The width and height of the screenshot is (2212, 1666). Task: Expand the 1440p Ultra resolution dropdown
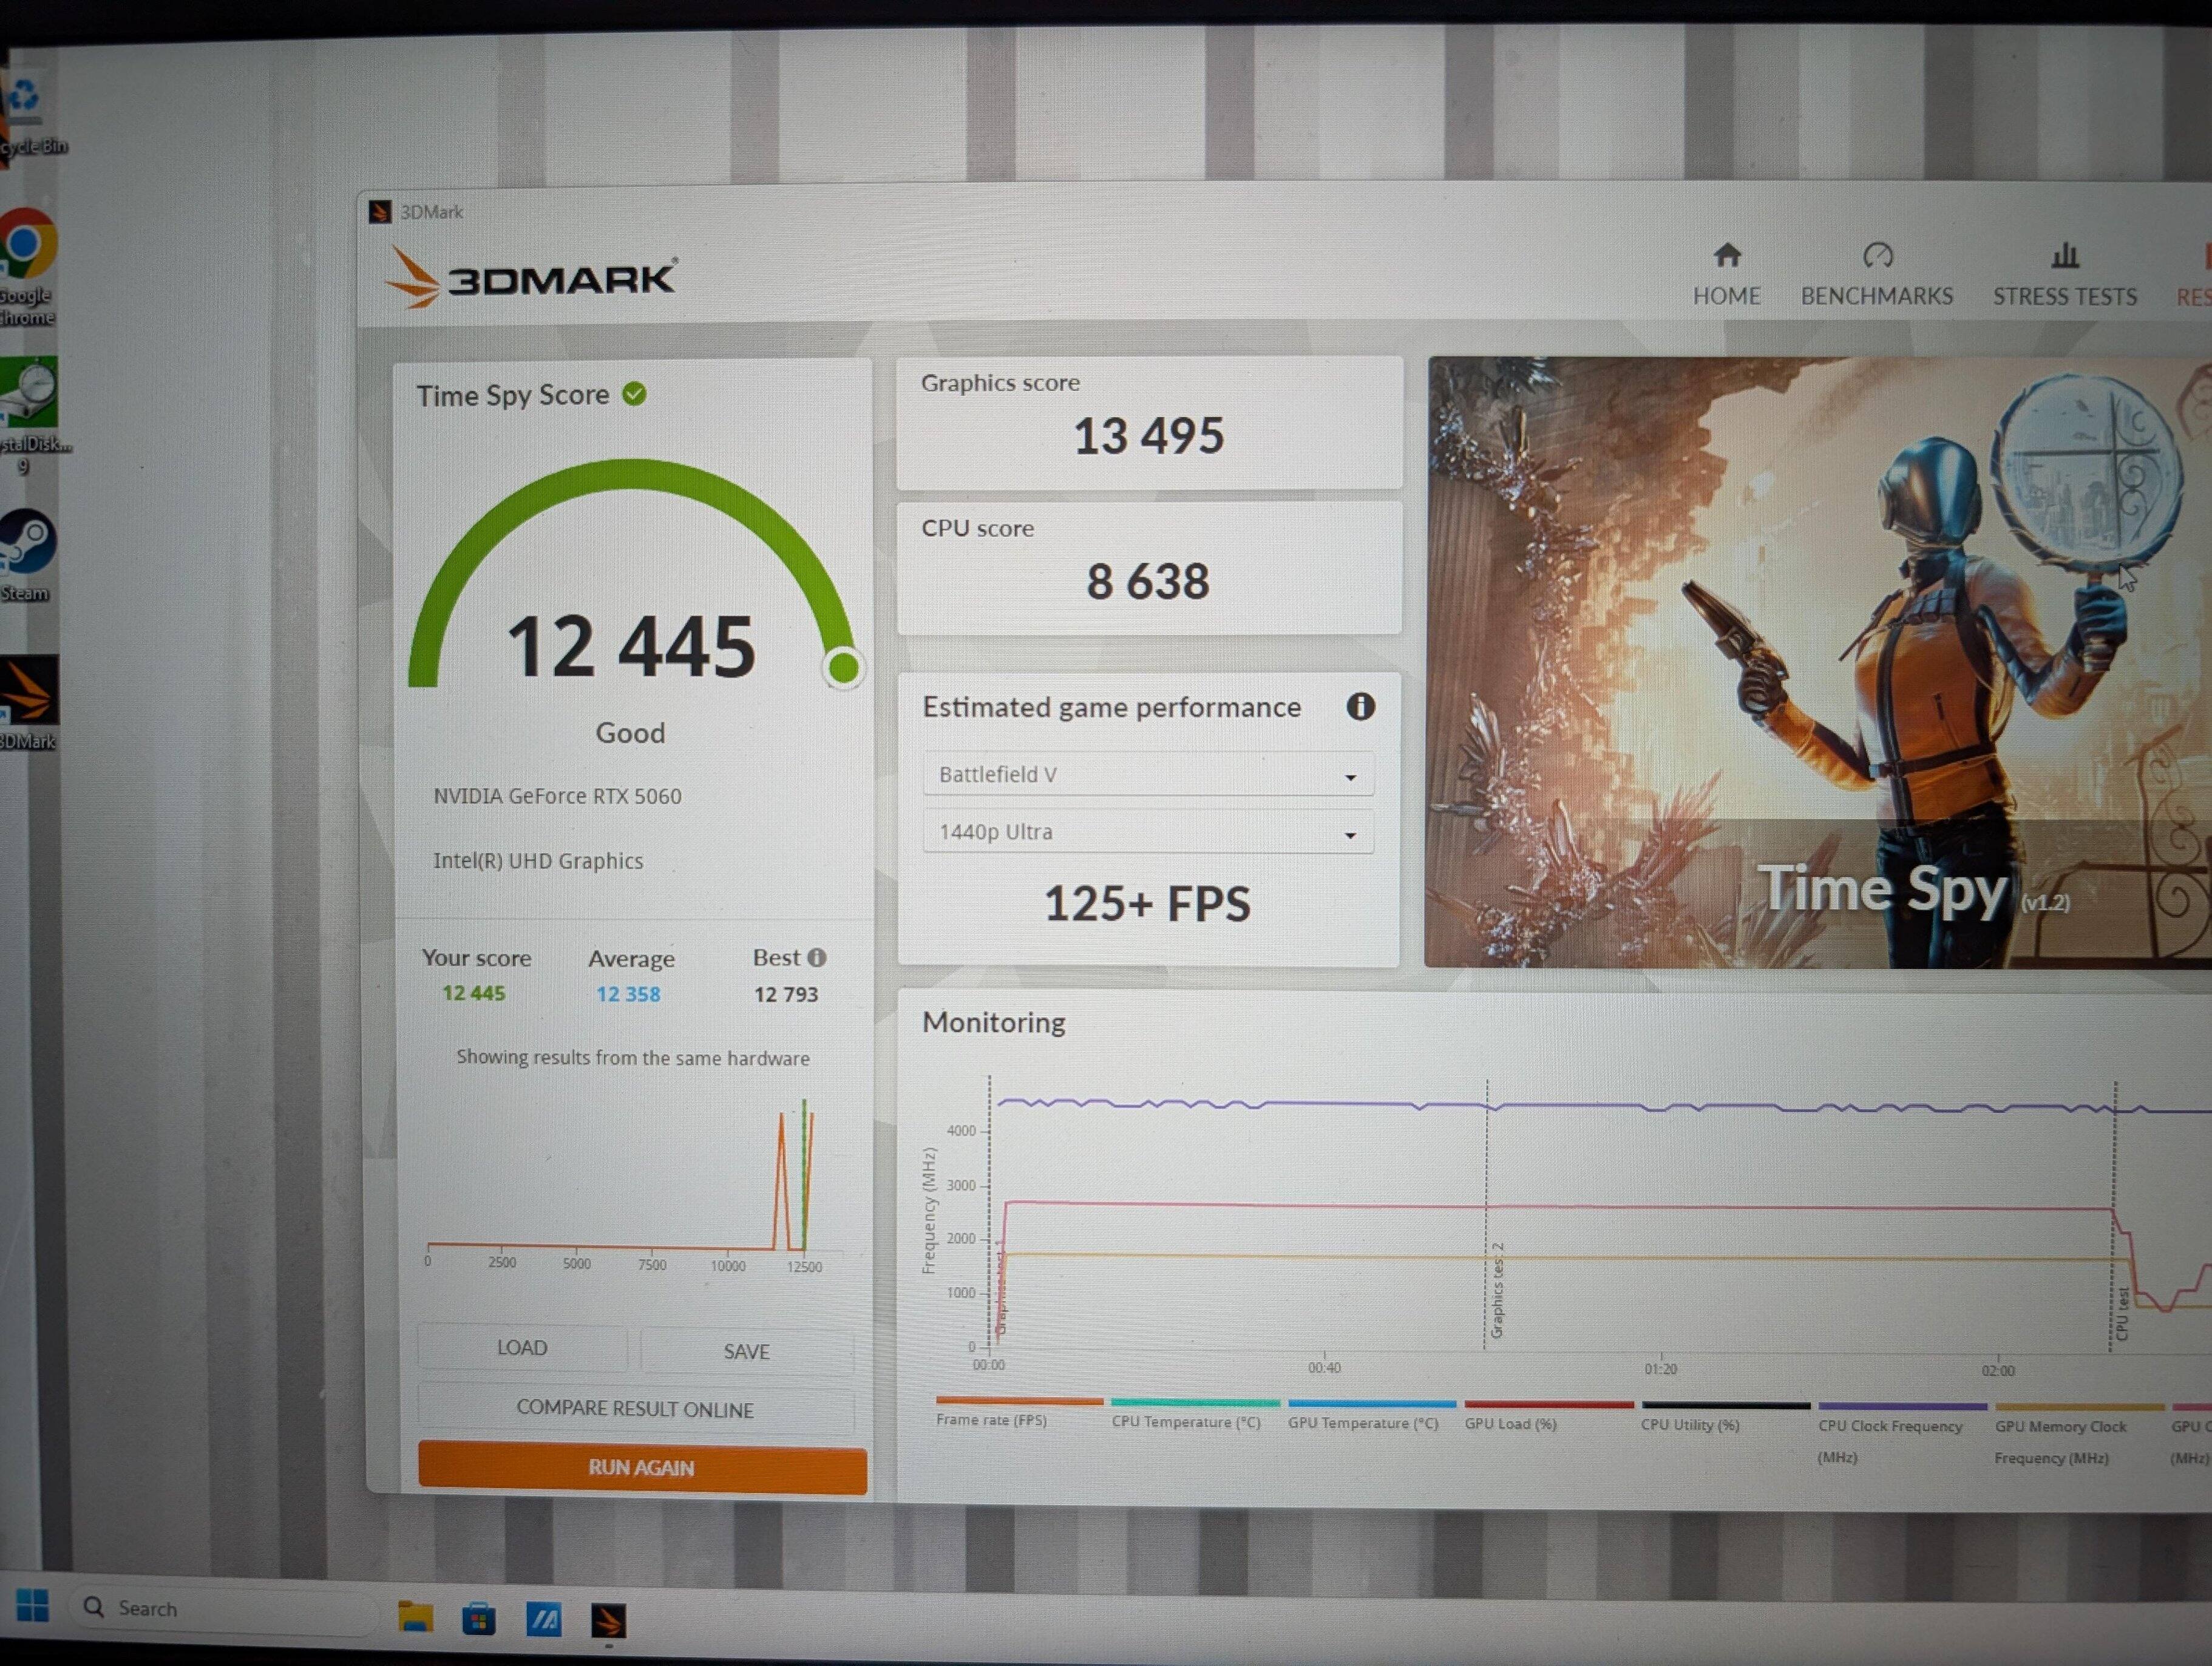[x=1147, y=832]
